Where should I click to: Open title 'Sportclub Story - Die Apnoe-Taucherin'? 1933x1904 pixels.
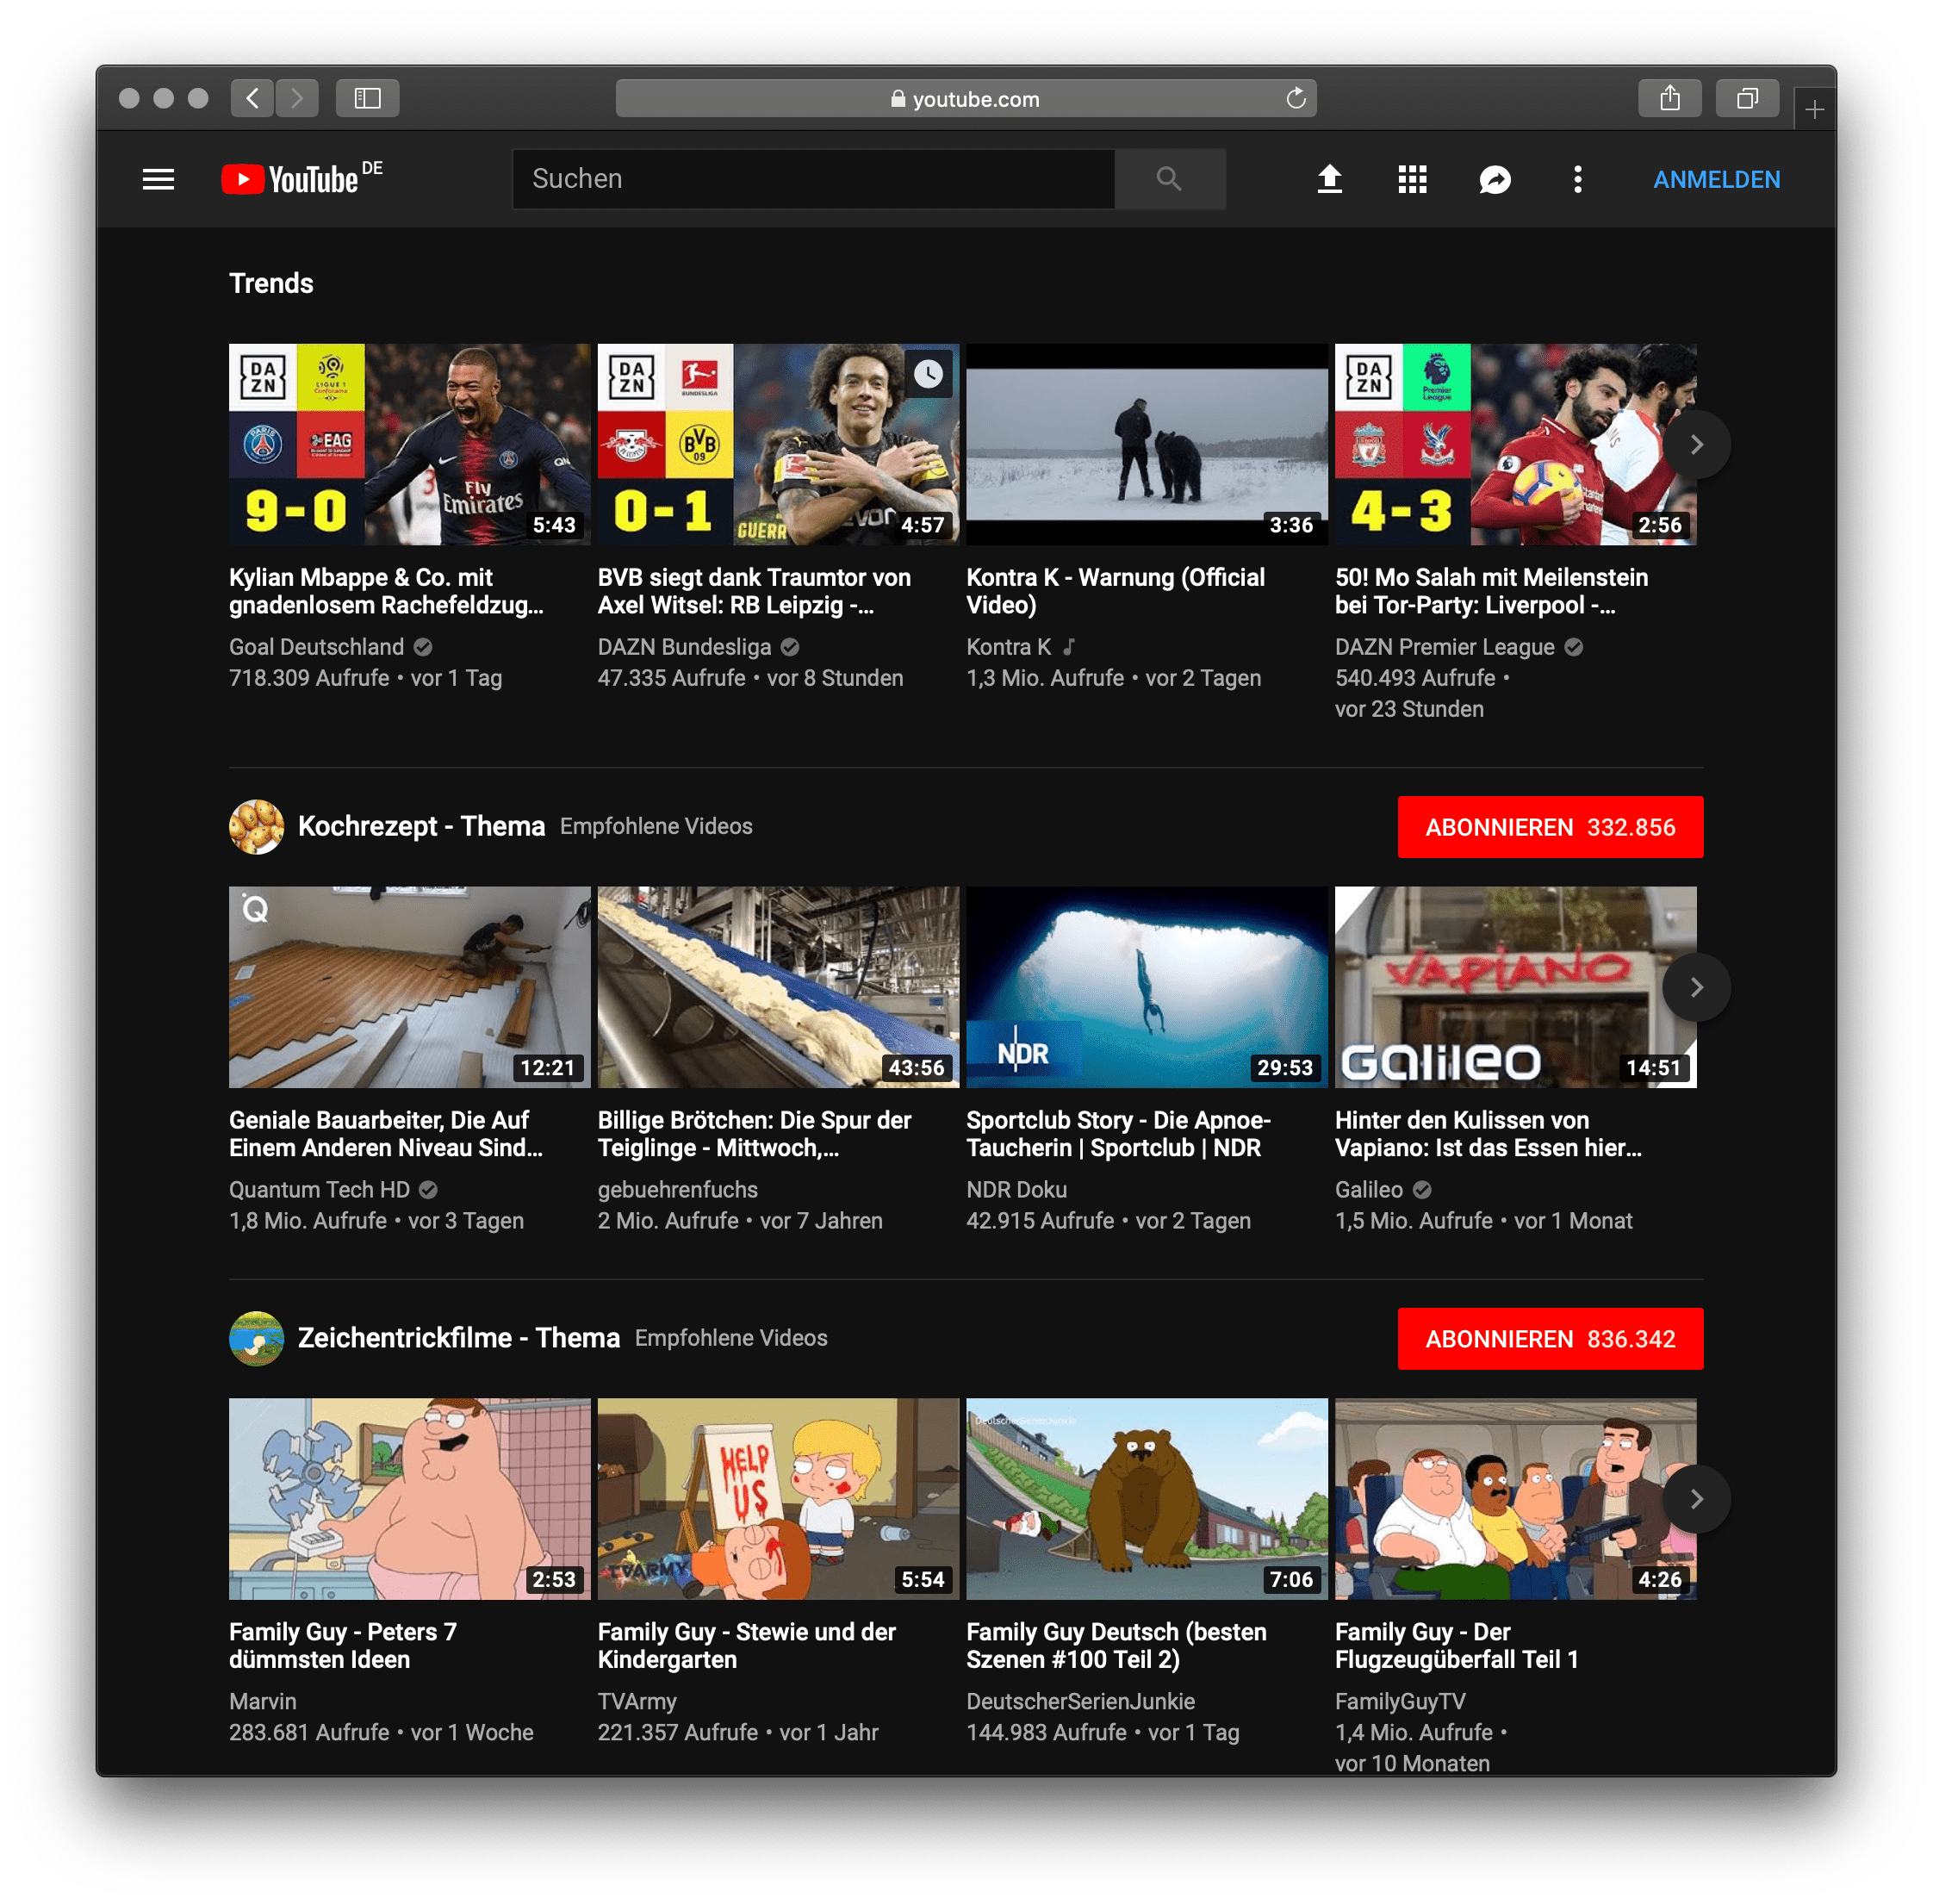coord(1118,1134)
